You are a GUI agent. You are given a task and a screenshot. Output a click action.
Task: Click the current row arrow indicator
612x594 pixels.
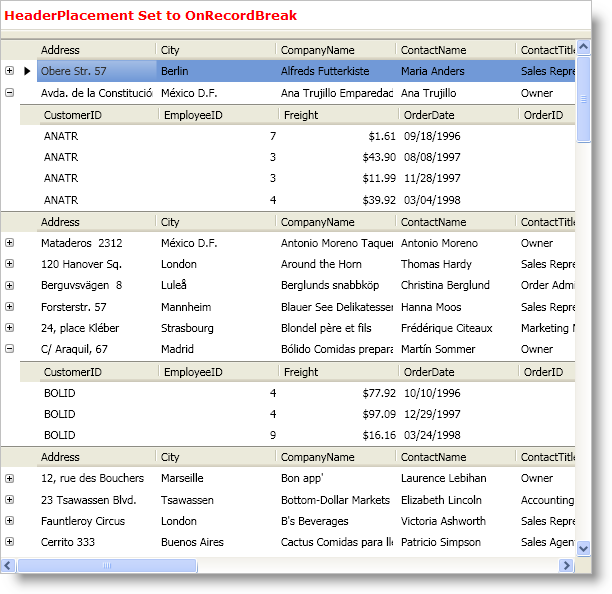[27, 71]
